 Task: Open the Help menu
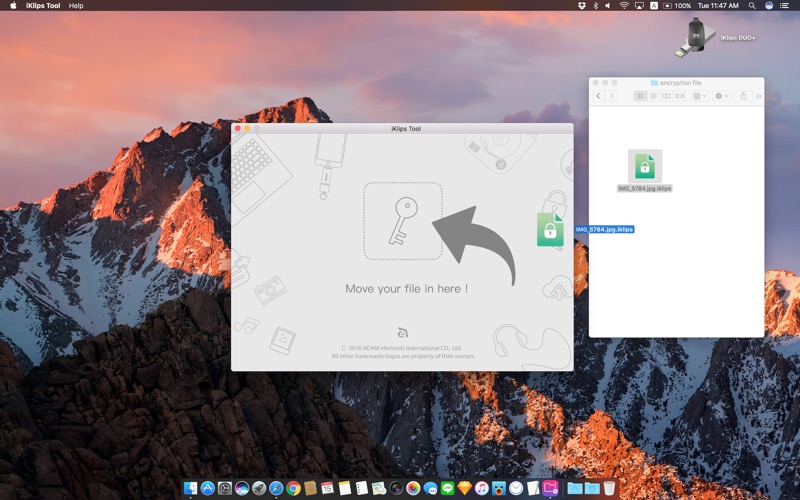pos(76,6)
